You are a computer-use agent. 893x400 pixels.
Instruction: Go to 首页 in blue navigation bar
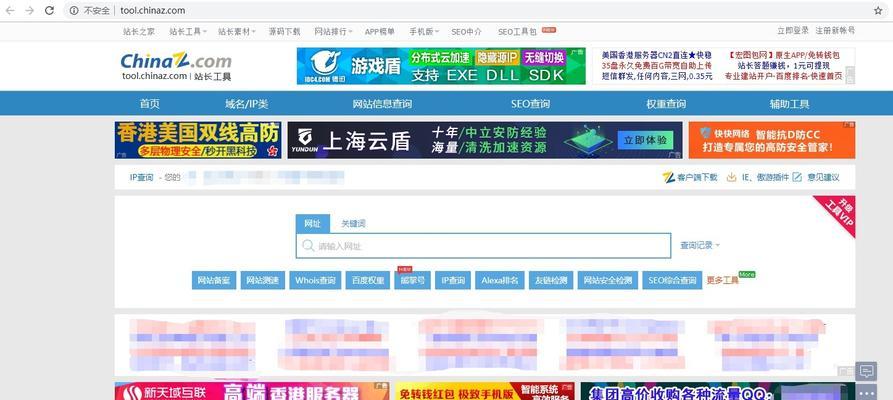point(150,104)
